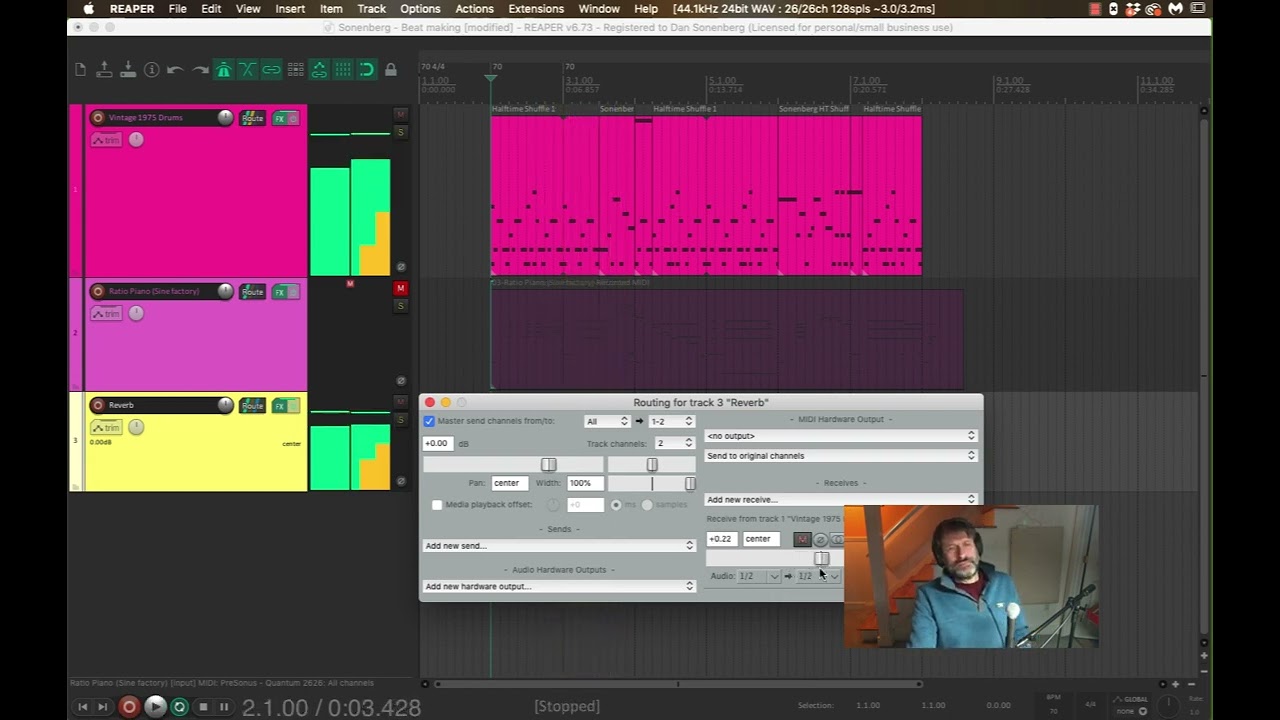Open Route button on Reverb track
Viewport: 1280px width, 720px height.
tap(252, 406)
